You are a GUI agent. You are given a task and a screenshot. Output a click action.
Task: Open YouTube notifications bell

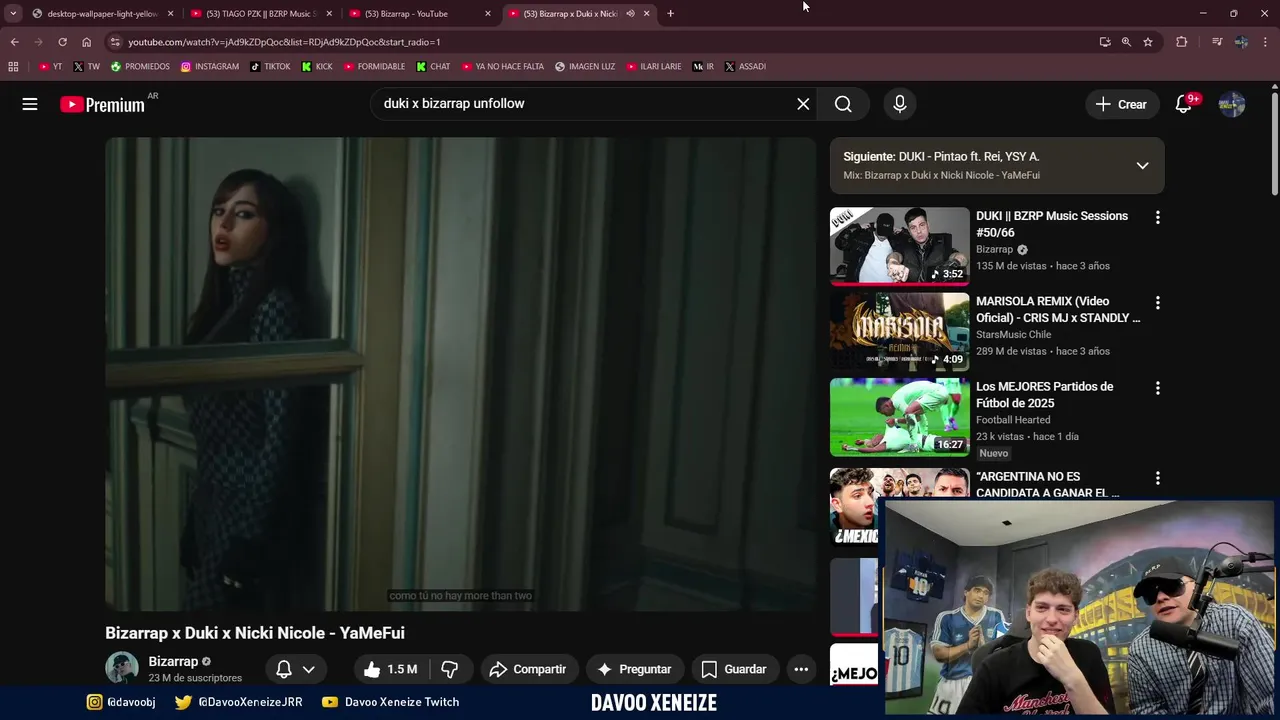tap(1184, 104)
